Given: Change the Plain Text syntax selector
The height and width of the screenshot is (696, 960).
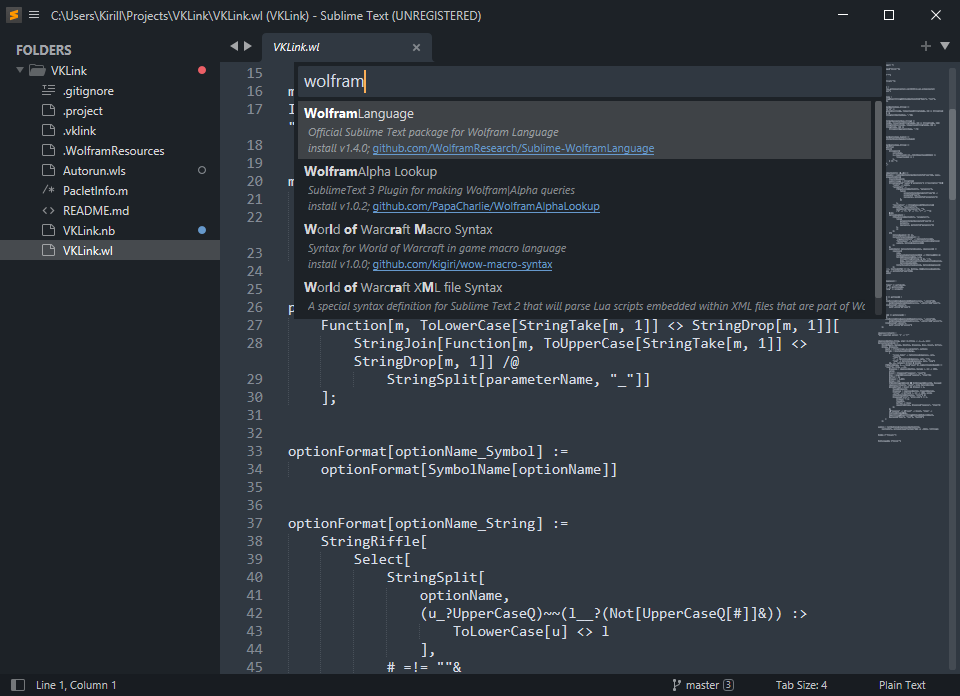Looking at the screenshot, I should pos(902,685).
